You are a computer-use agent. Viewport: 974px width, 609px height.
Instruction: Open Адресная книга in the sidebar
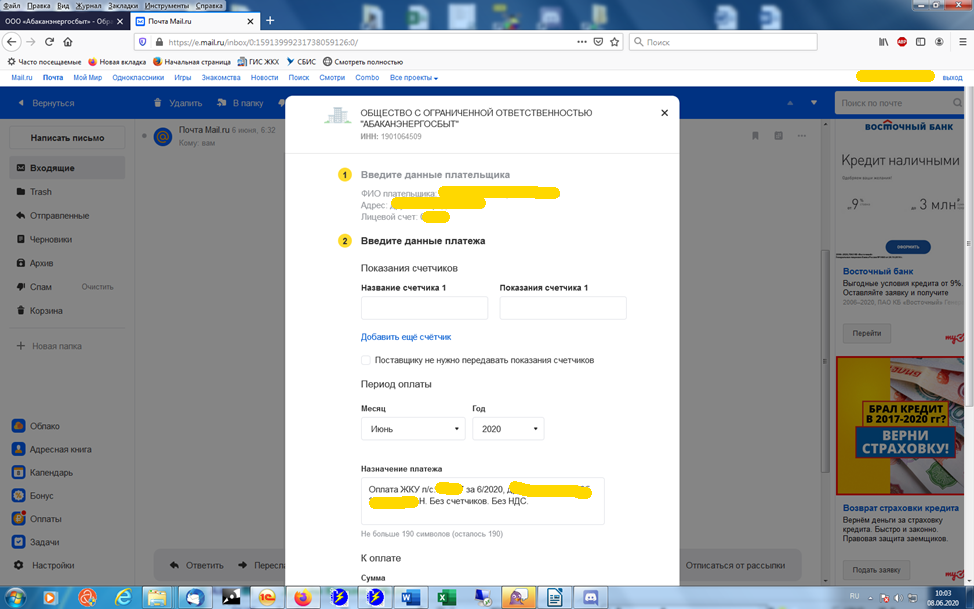[52, 449]
